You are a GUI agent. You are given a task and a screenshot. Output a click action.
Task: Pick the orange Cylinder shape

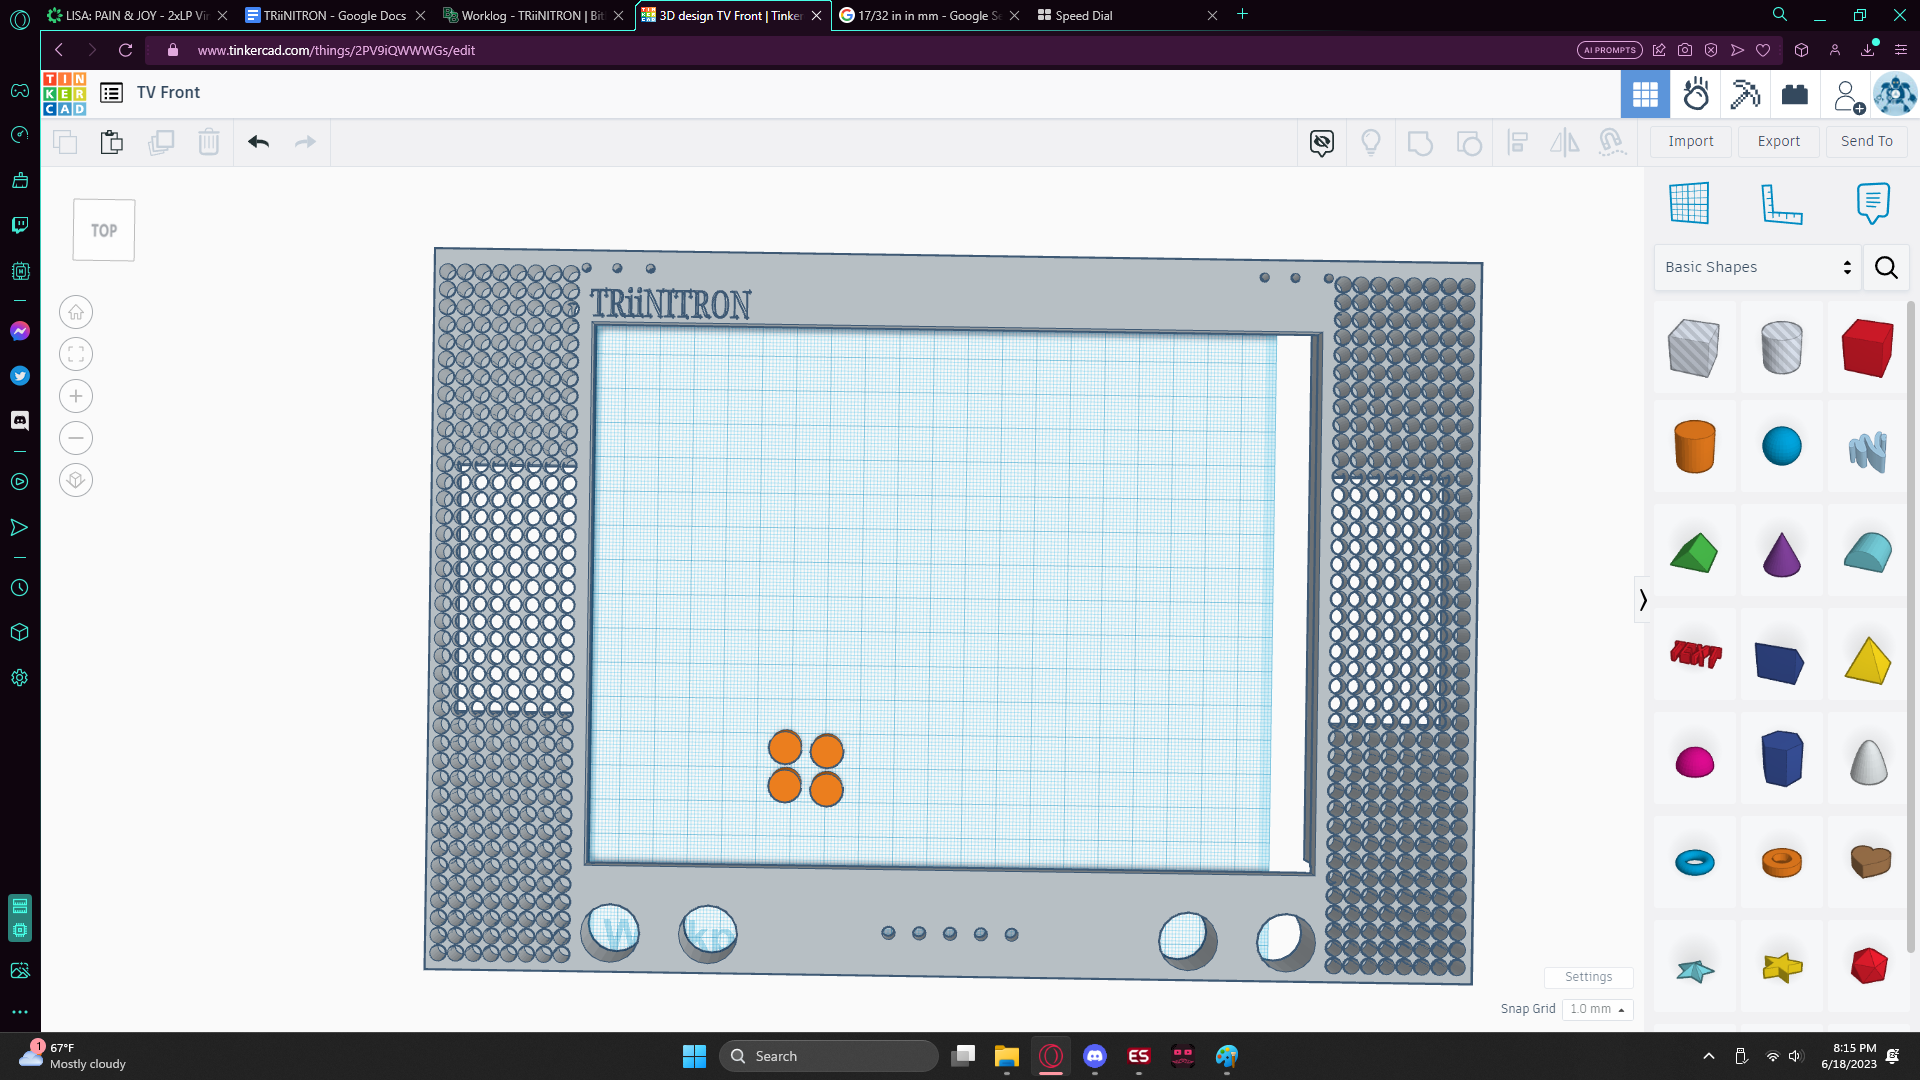[x=1694, y=446]
